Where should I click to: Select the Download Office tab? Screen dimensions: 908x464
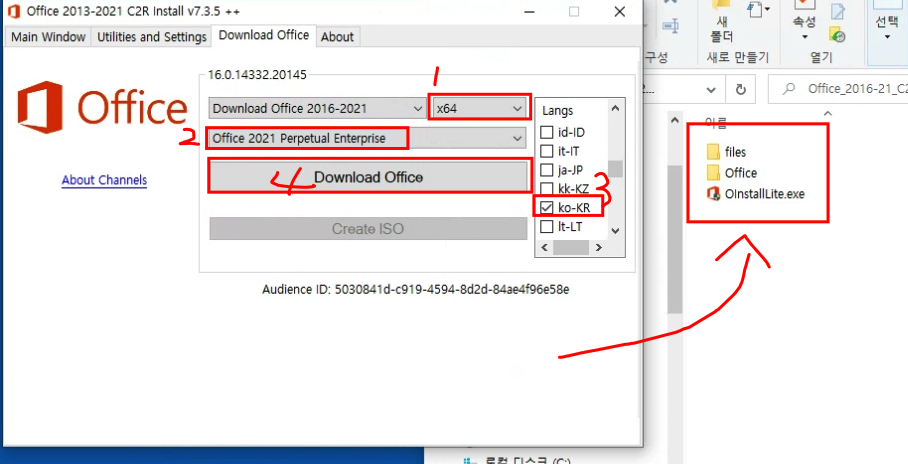(x=263, y=35)
